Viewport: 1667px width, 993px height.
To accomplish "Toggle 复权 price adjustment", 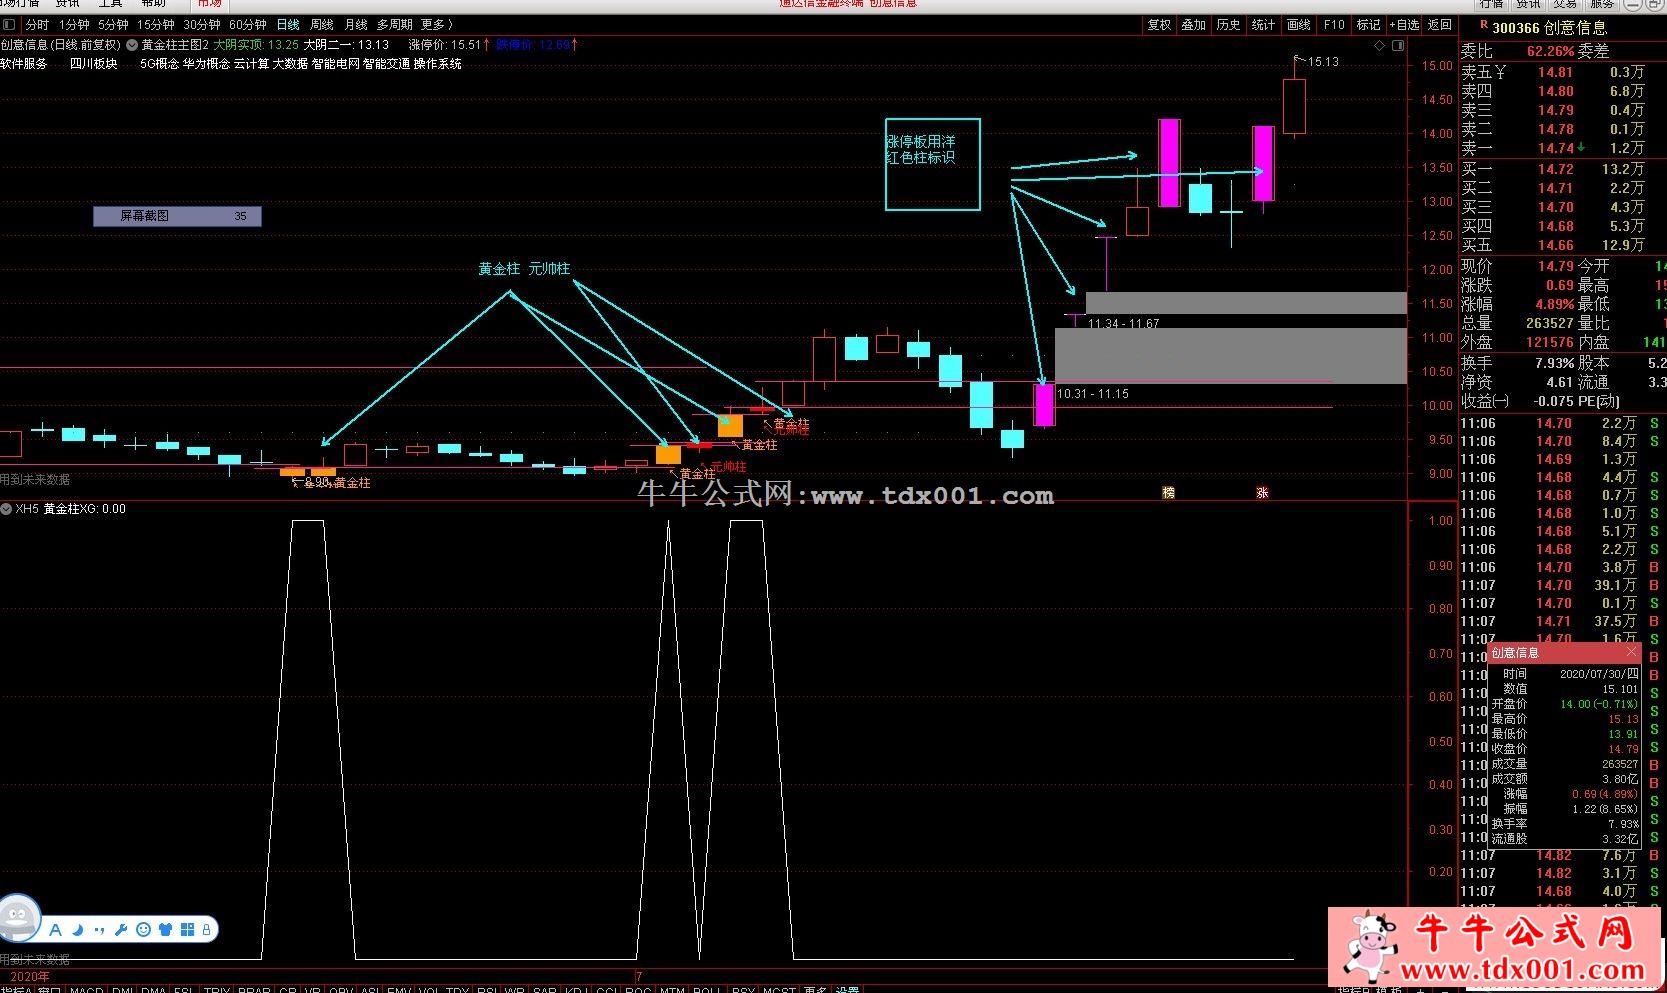I will coord(1159,25).
